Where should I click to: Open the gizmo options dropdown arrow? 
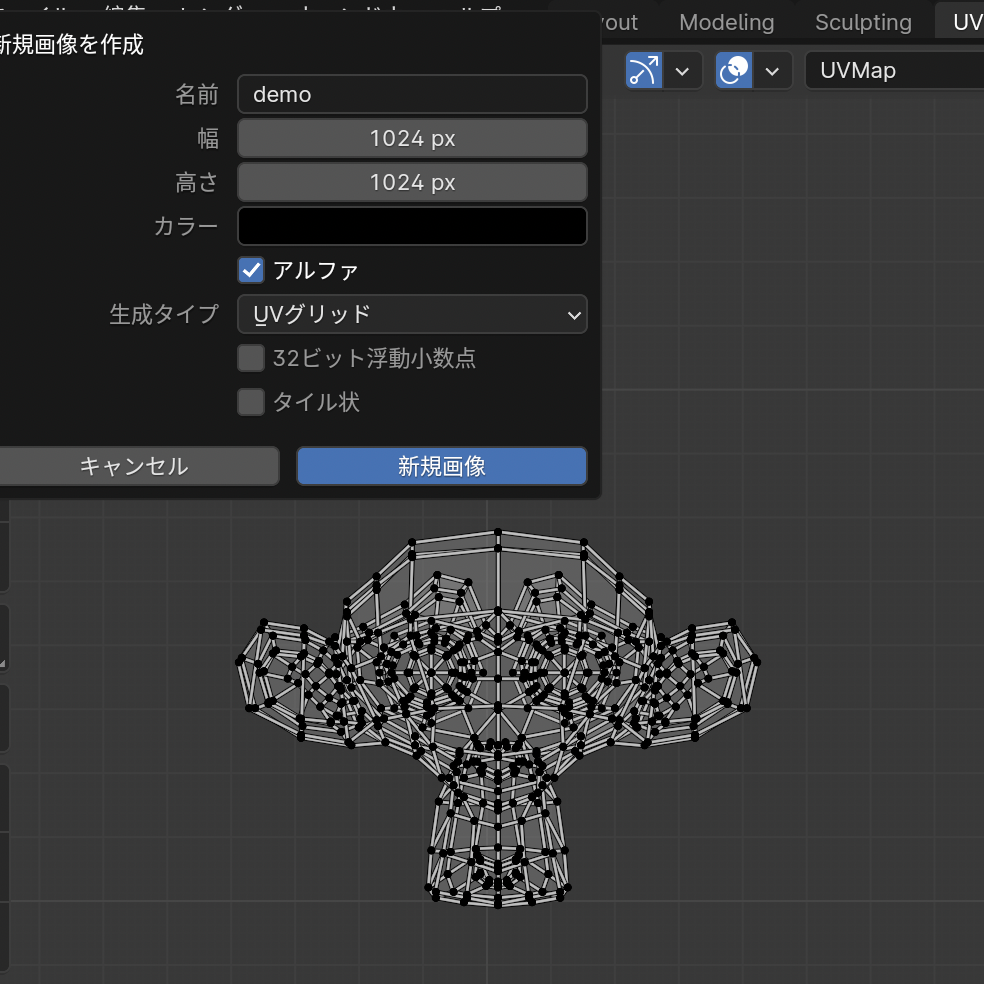[683, 71]
